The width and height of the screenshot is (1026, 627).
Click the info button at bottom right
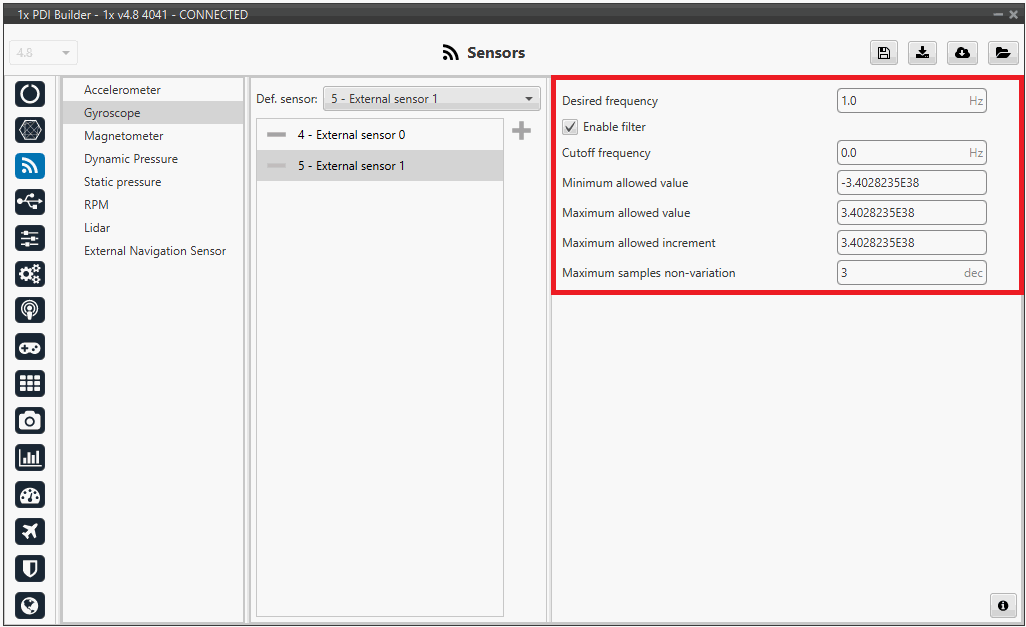click(1002, 605)
